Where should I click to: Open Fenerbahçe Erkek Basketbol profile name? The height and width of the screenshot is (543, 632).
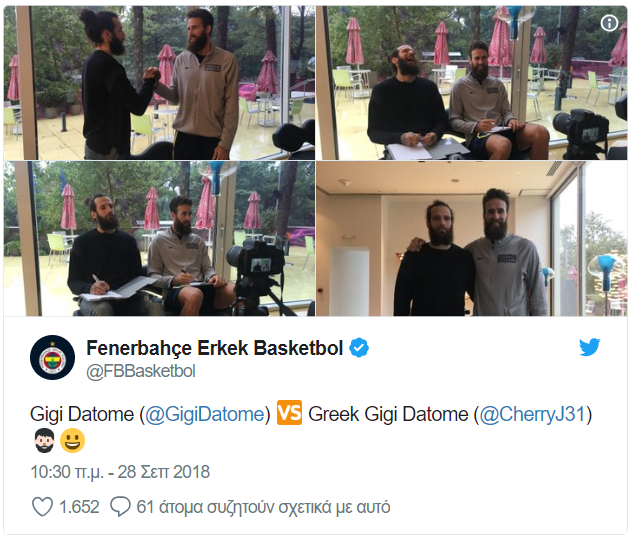(x=215, y=348)
